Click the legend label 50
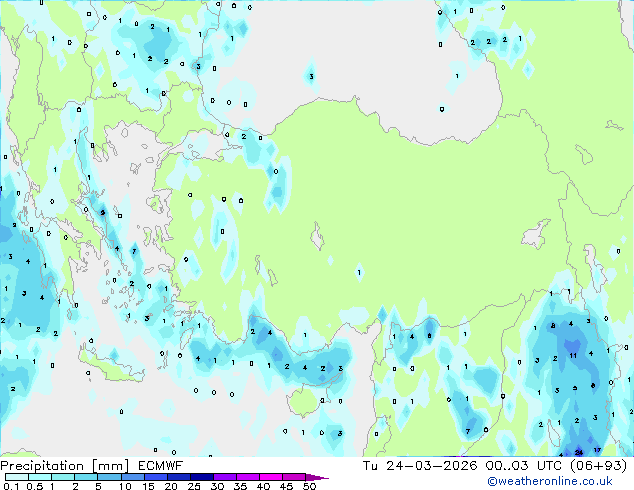The image size is (634, 490). pyautogui.click(x=310, y=486)
